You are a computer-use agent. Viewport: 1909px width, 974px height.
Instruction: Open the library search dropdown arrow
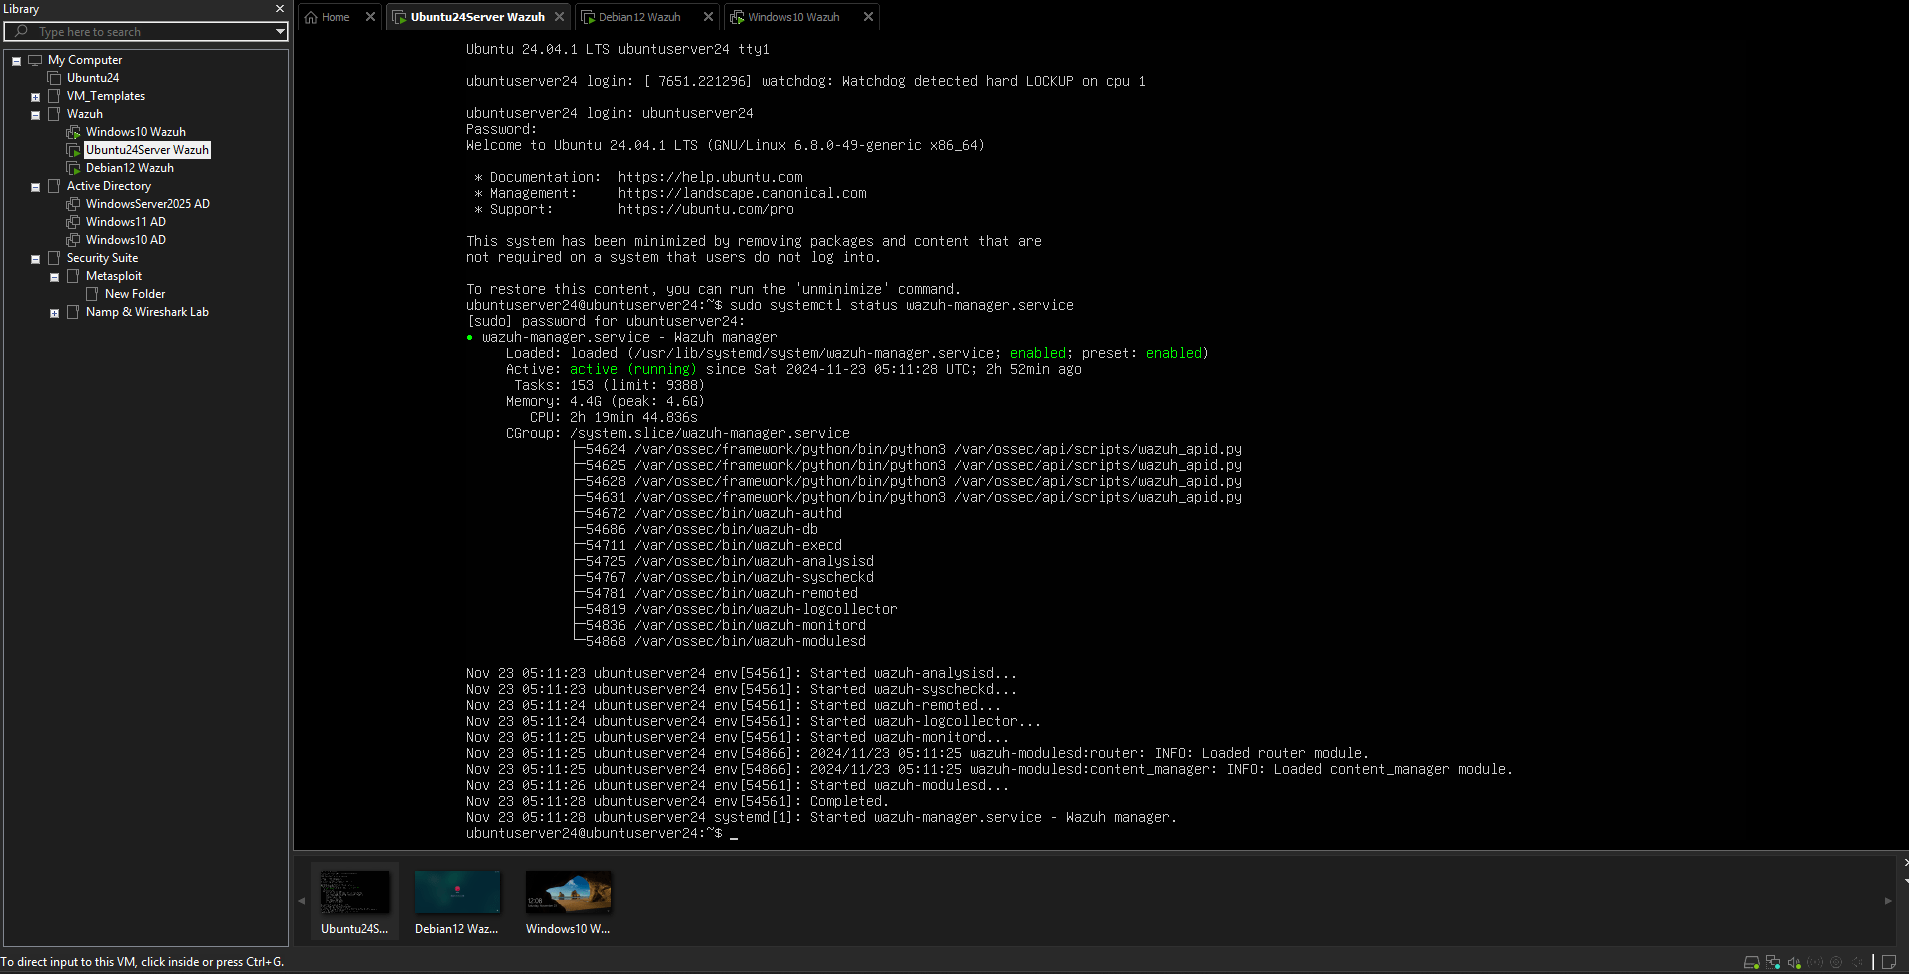click(x=280, y=32)
